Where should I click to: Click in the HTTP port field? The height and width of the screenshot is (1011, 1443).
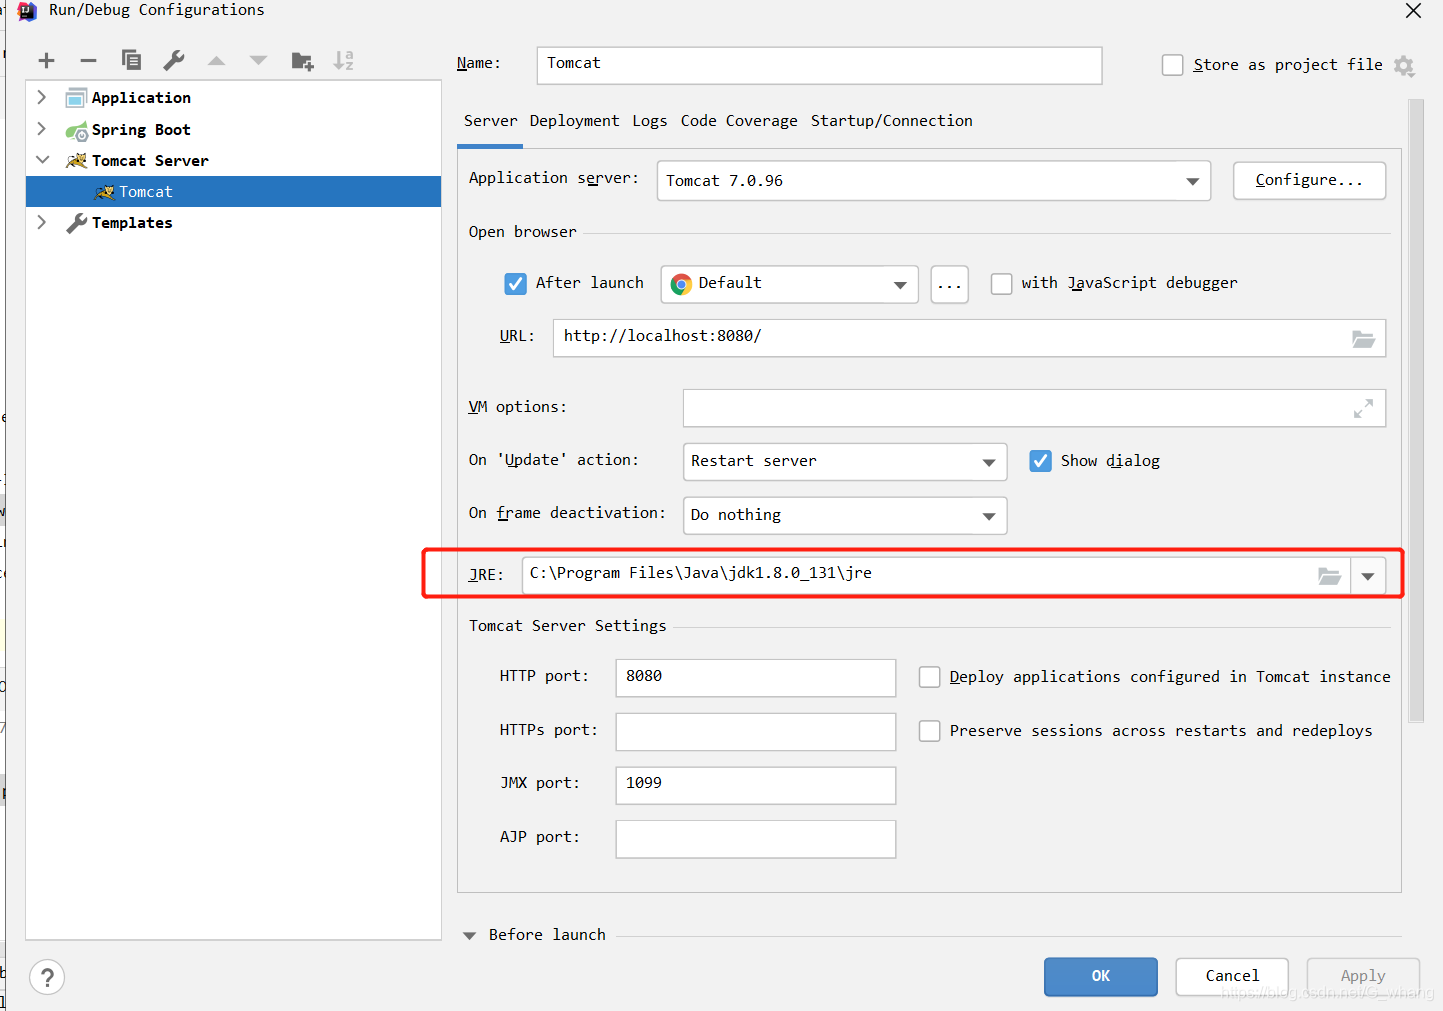click(756, 678)
